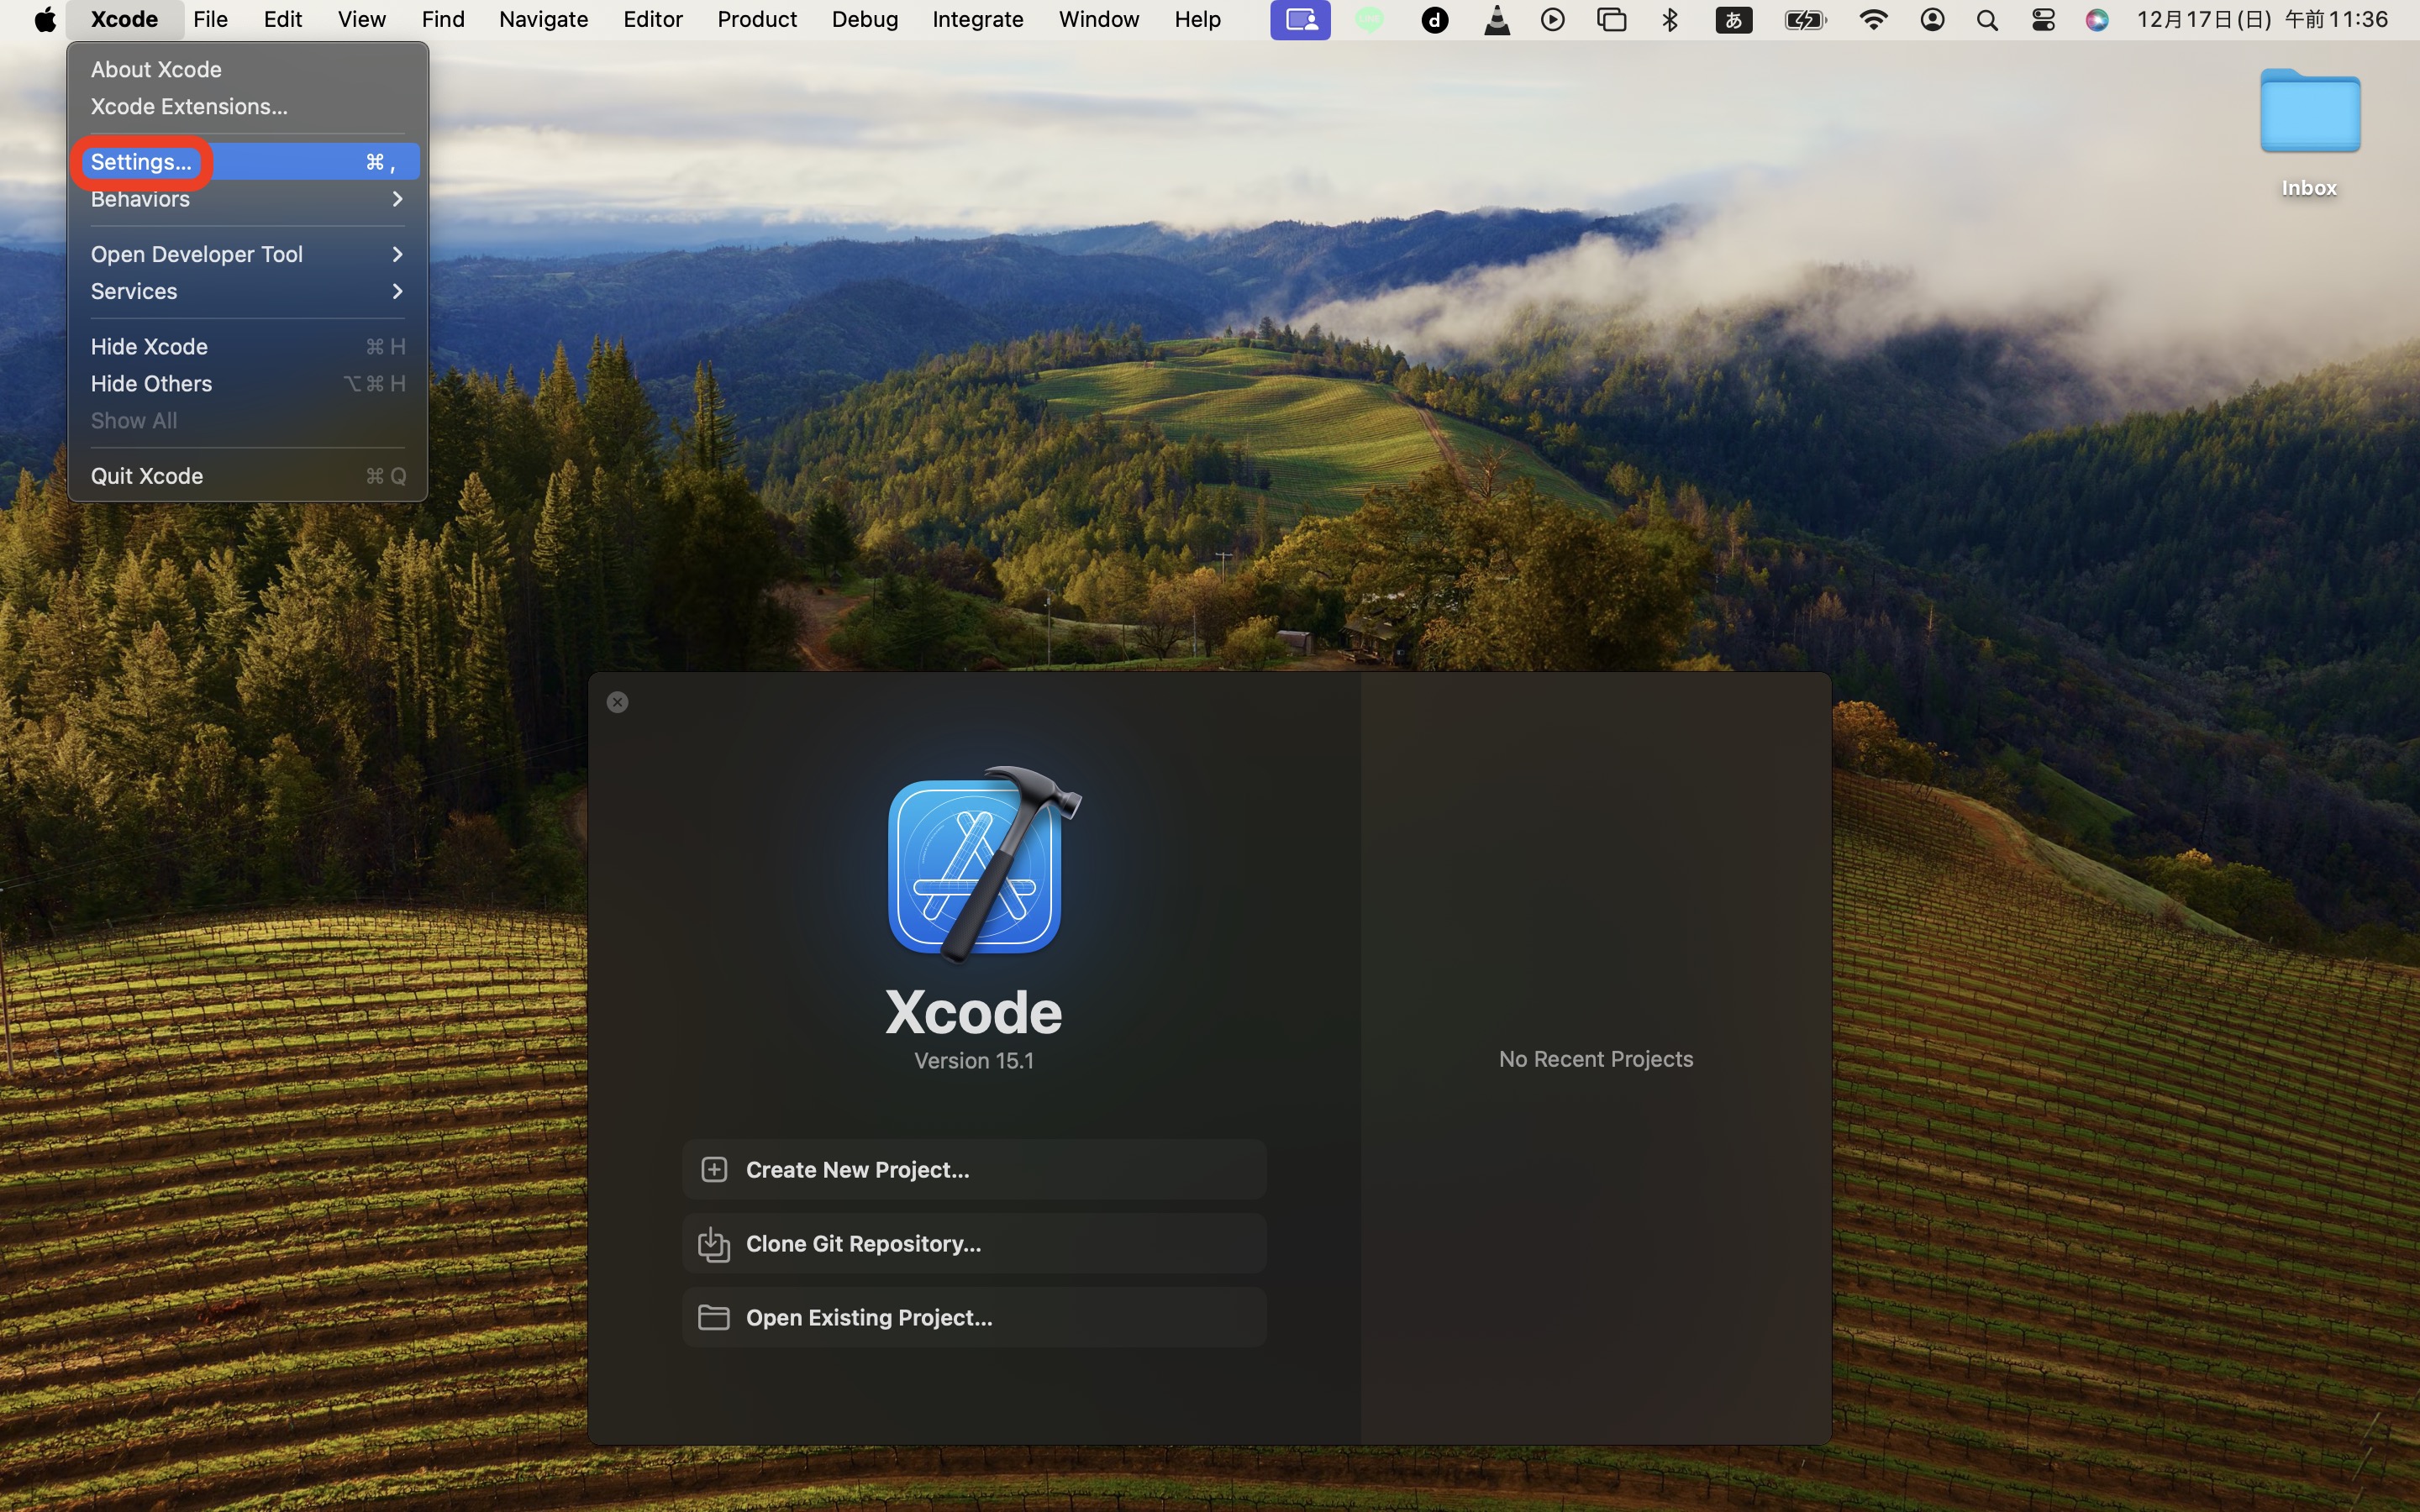Close the Welcome to Xcode window
The height and width of the screenshot is (1512, 2420).
click(618, 702)
